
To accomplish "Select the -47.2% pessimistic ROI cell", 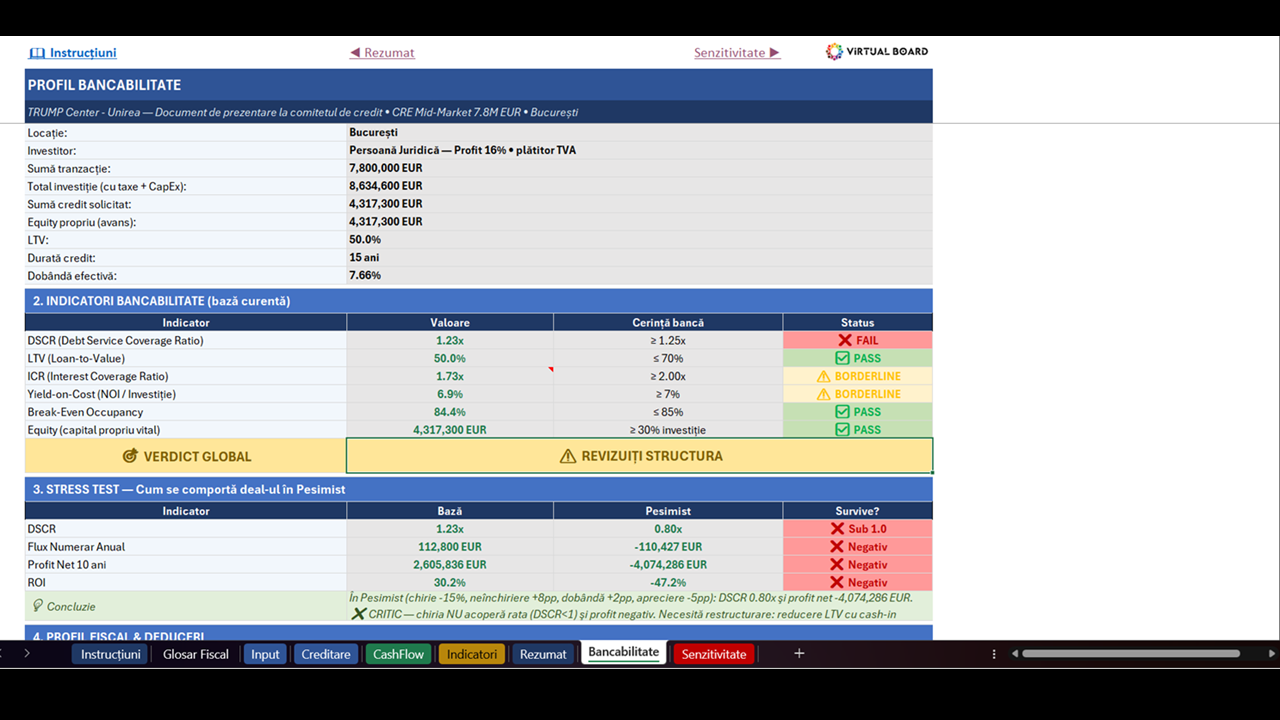I will coord(668,583).
